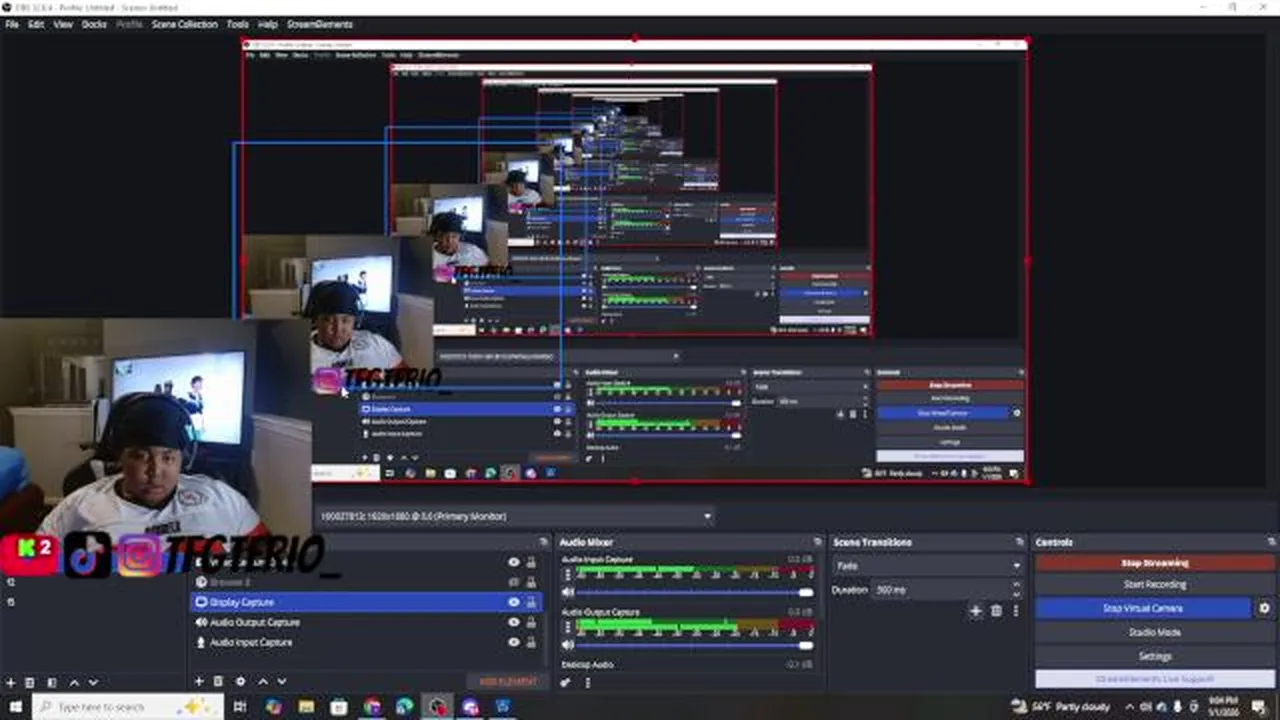Hide the Display Capture source eye
Image resolution: width=1280 pixels, height=720 pixels.
tap(514, 602)
